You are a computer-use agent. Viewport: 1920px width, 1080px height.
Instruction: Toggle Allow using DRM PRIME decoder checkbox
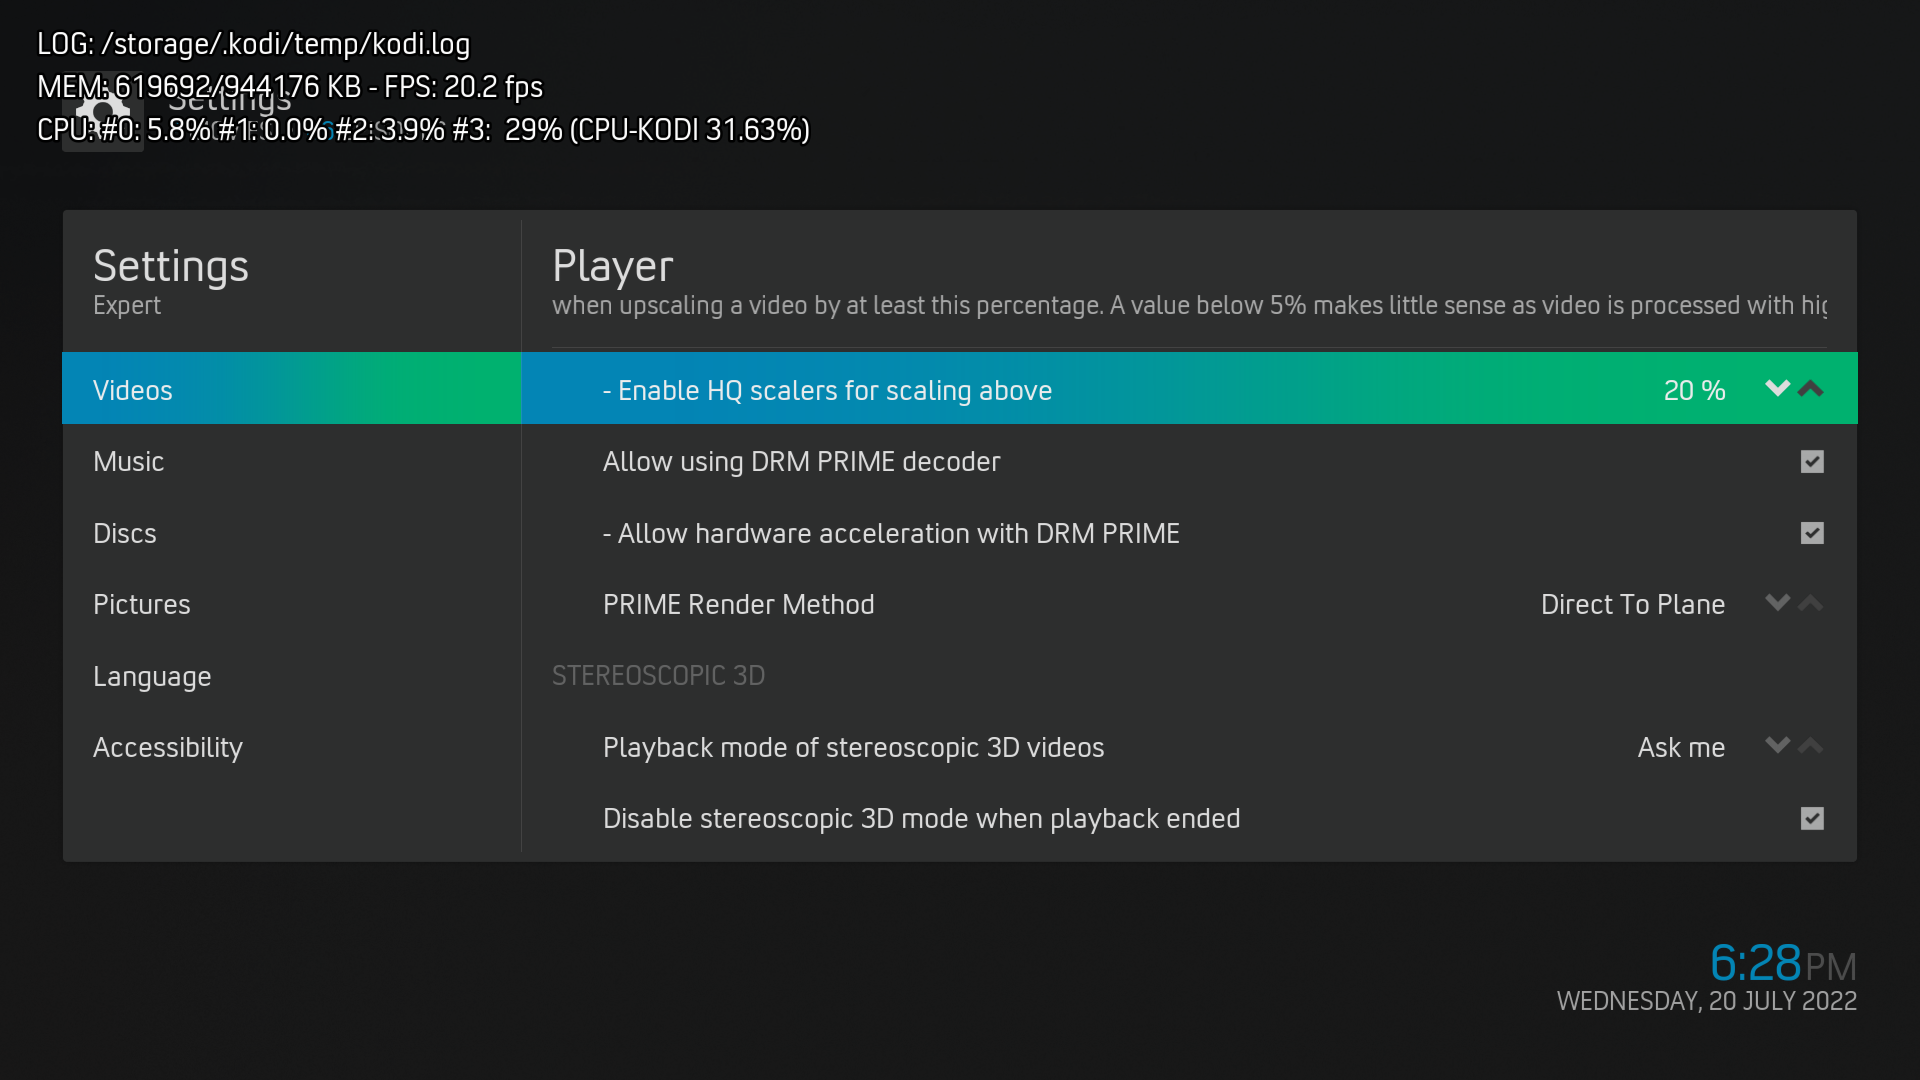pos(1812,462)
